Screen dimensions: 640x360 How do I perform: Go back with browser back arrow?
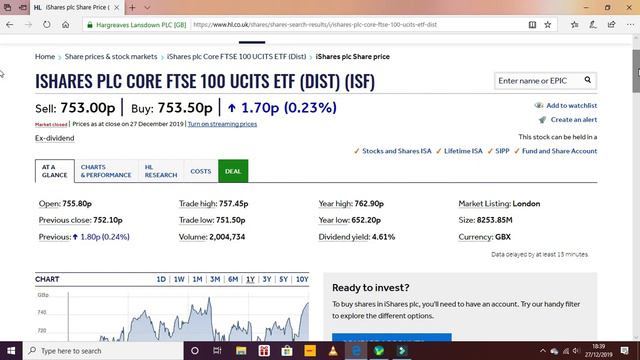coord(10,25)
